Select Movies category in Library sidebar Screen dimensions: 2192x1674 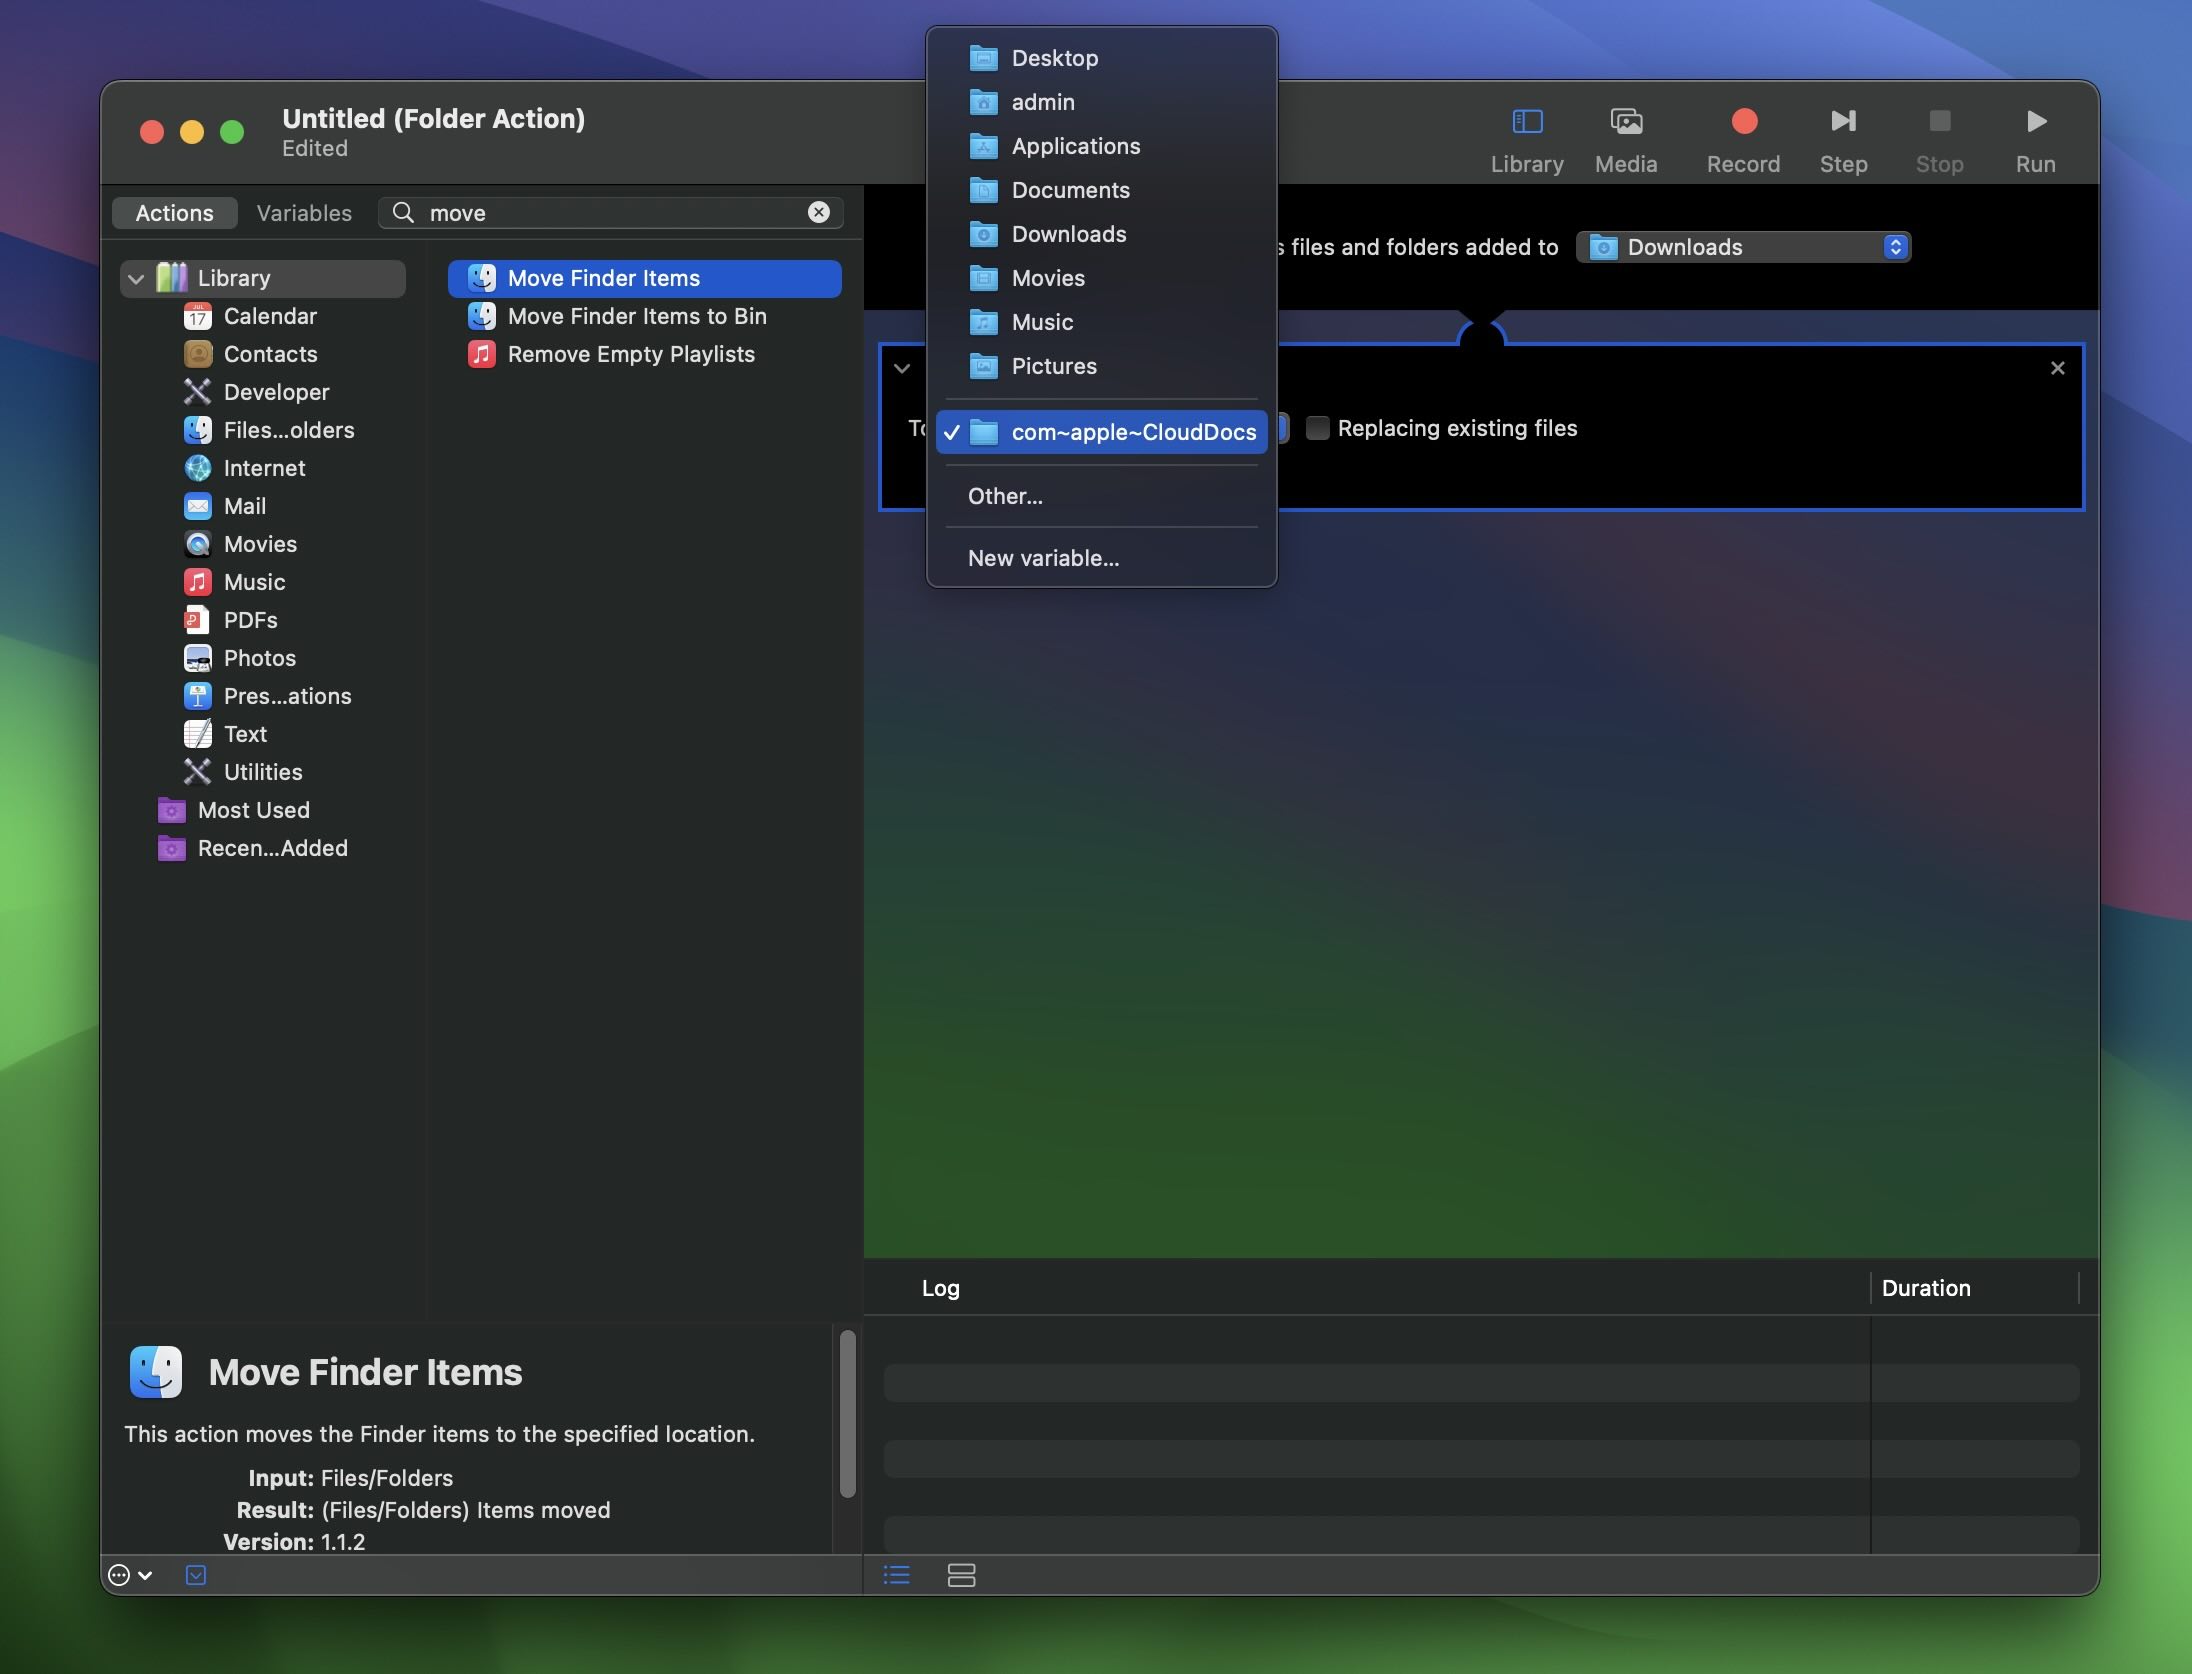point(260,544)
